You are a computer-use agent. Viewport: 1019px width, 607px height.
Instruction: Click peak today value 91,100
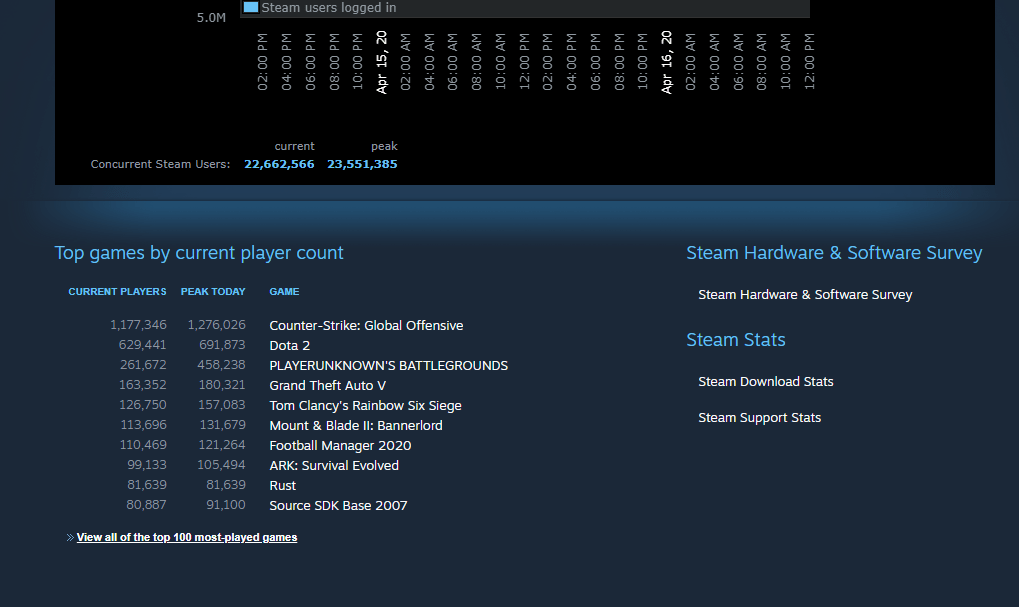[226, 505]
